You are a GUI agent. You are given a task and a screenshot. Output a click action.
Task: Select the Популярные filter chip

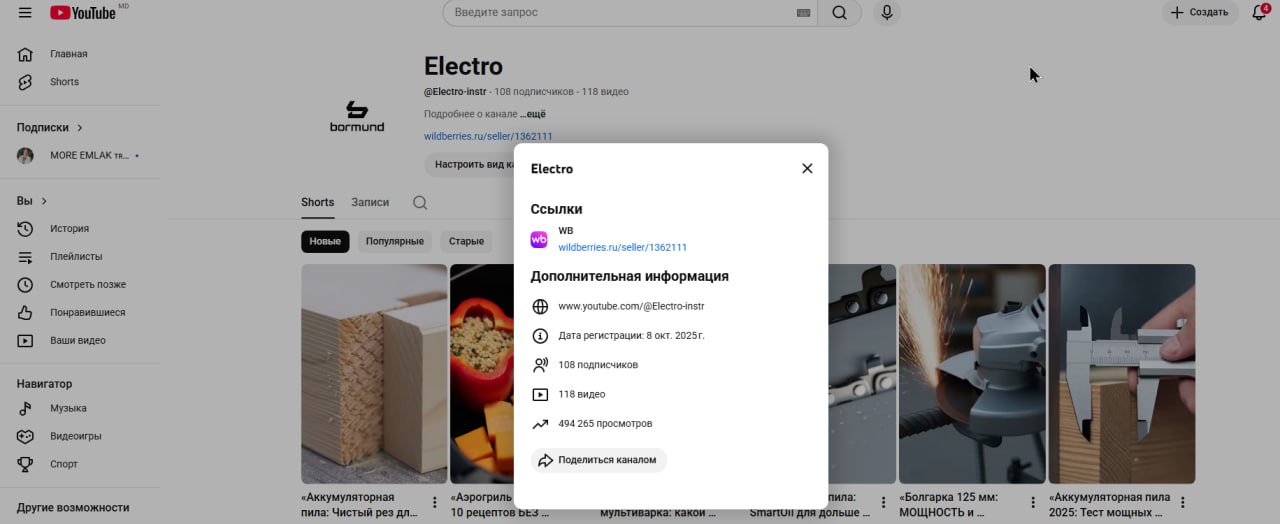tap(395, 241)
